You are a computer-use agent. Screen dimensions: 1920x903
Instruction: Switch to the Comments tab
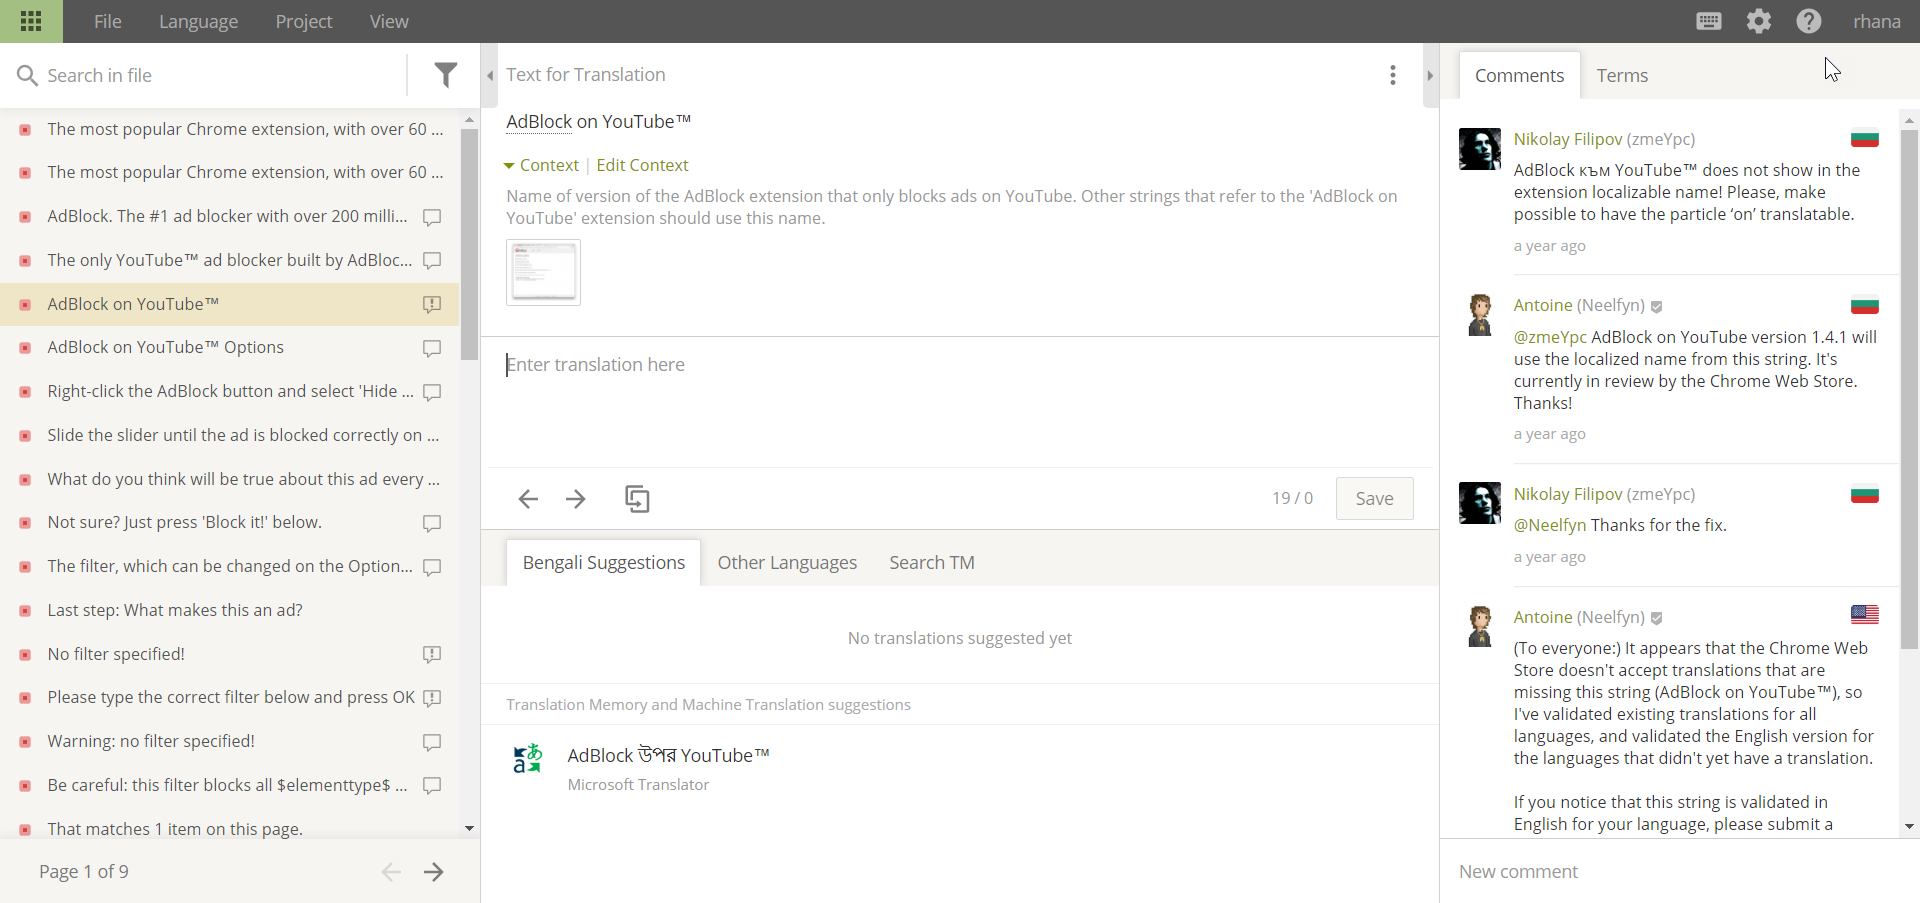click(x=1519, y=75)
